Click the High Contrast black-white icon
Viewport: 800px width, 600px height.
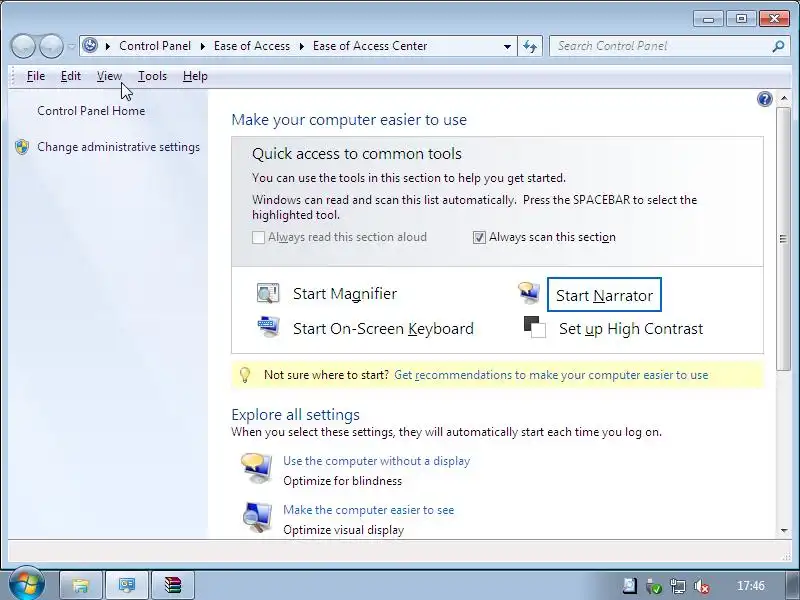[535, 328]
